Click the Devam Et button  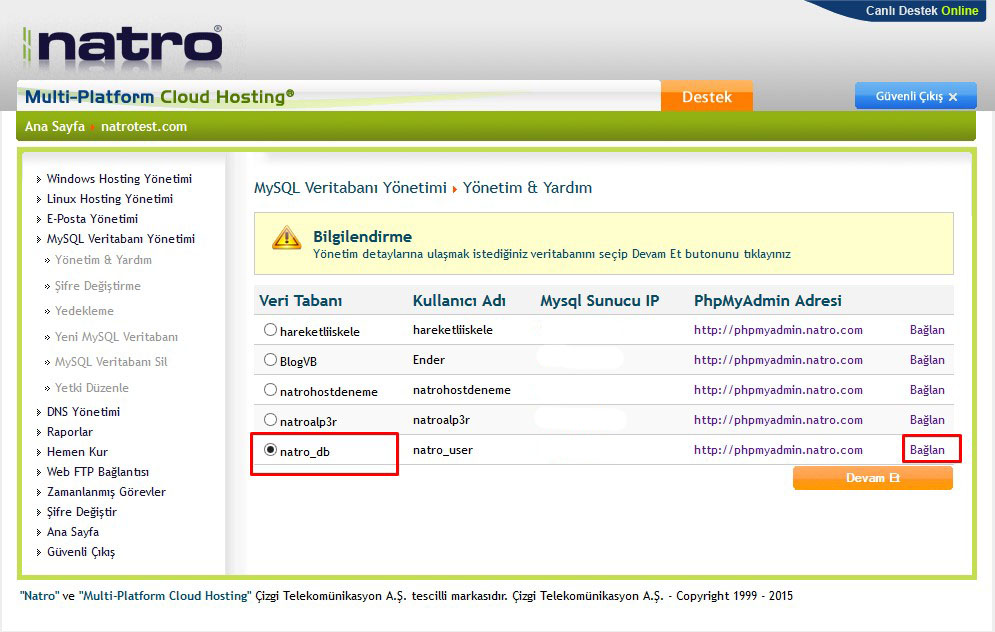click(x=873, y=478)
